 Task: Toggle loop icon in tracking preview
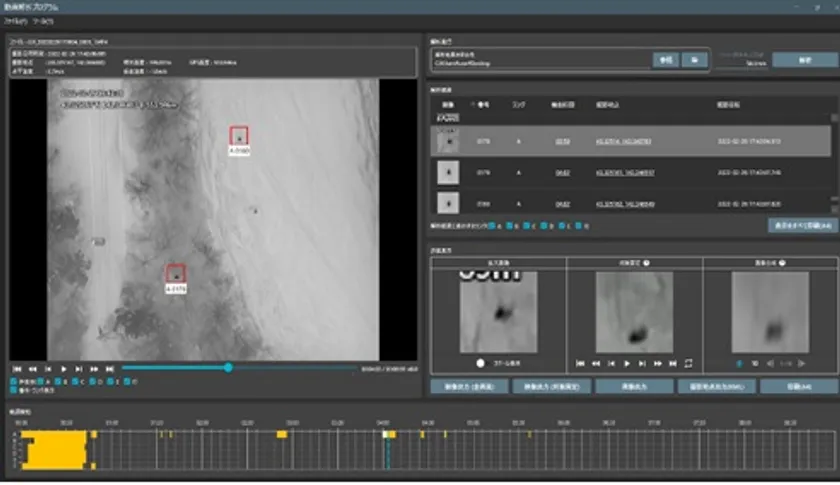pos(687,363)
